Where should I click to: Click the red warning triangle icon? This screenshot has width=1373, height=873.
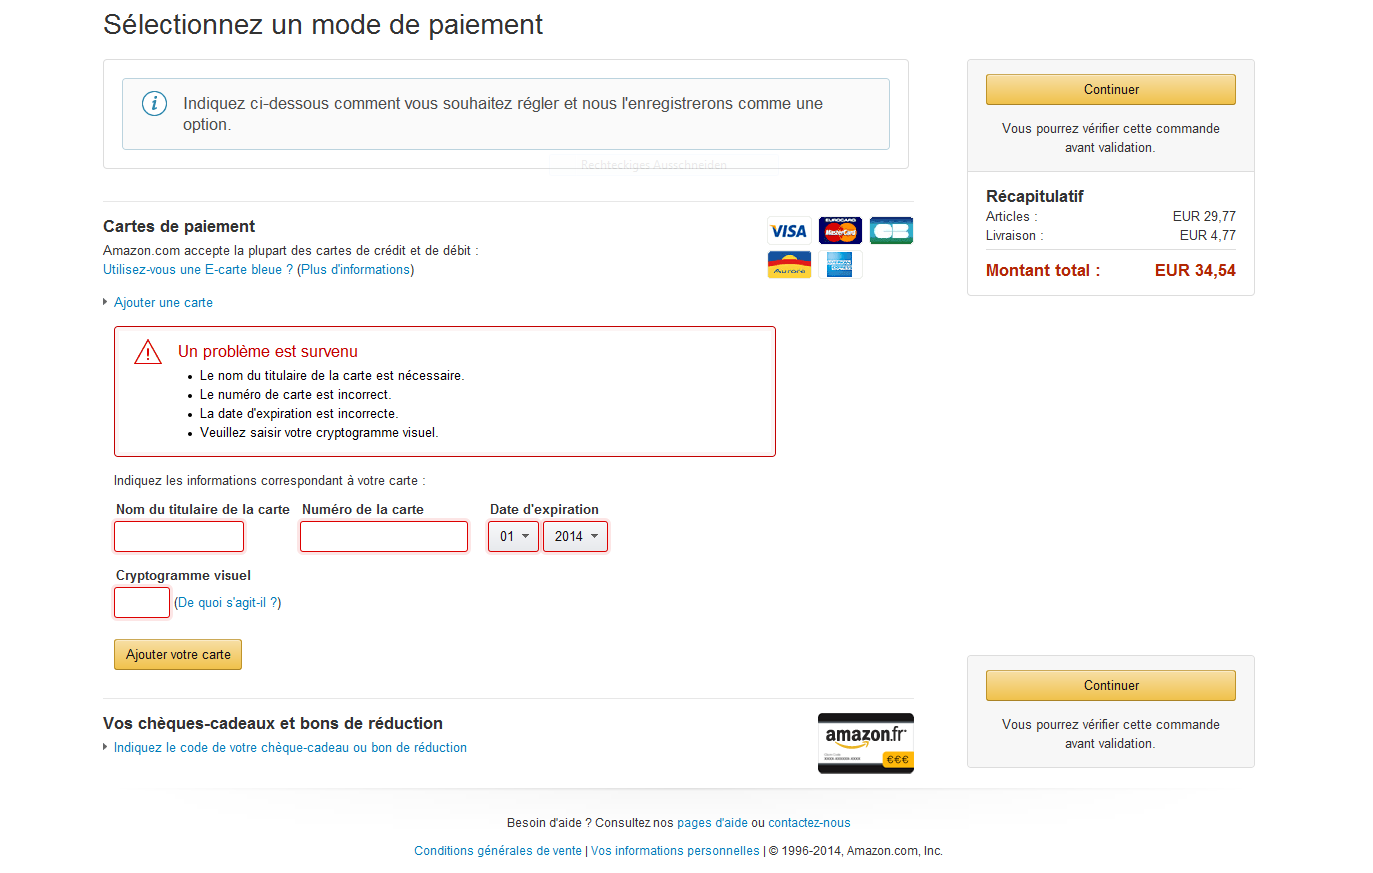pyautogui.click(x=148, y=352)
